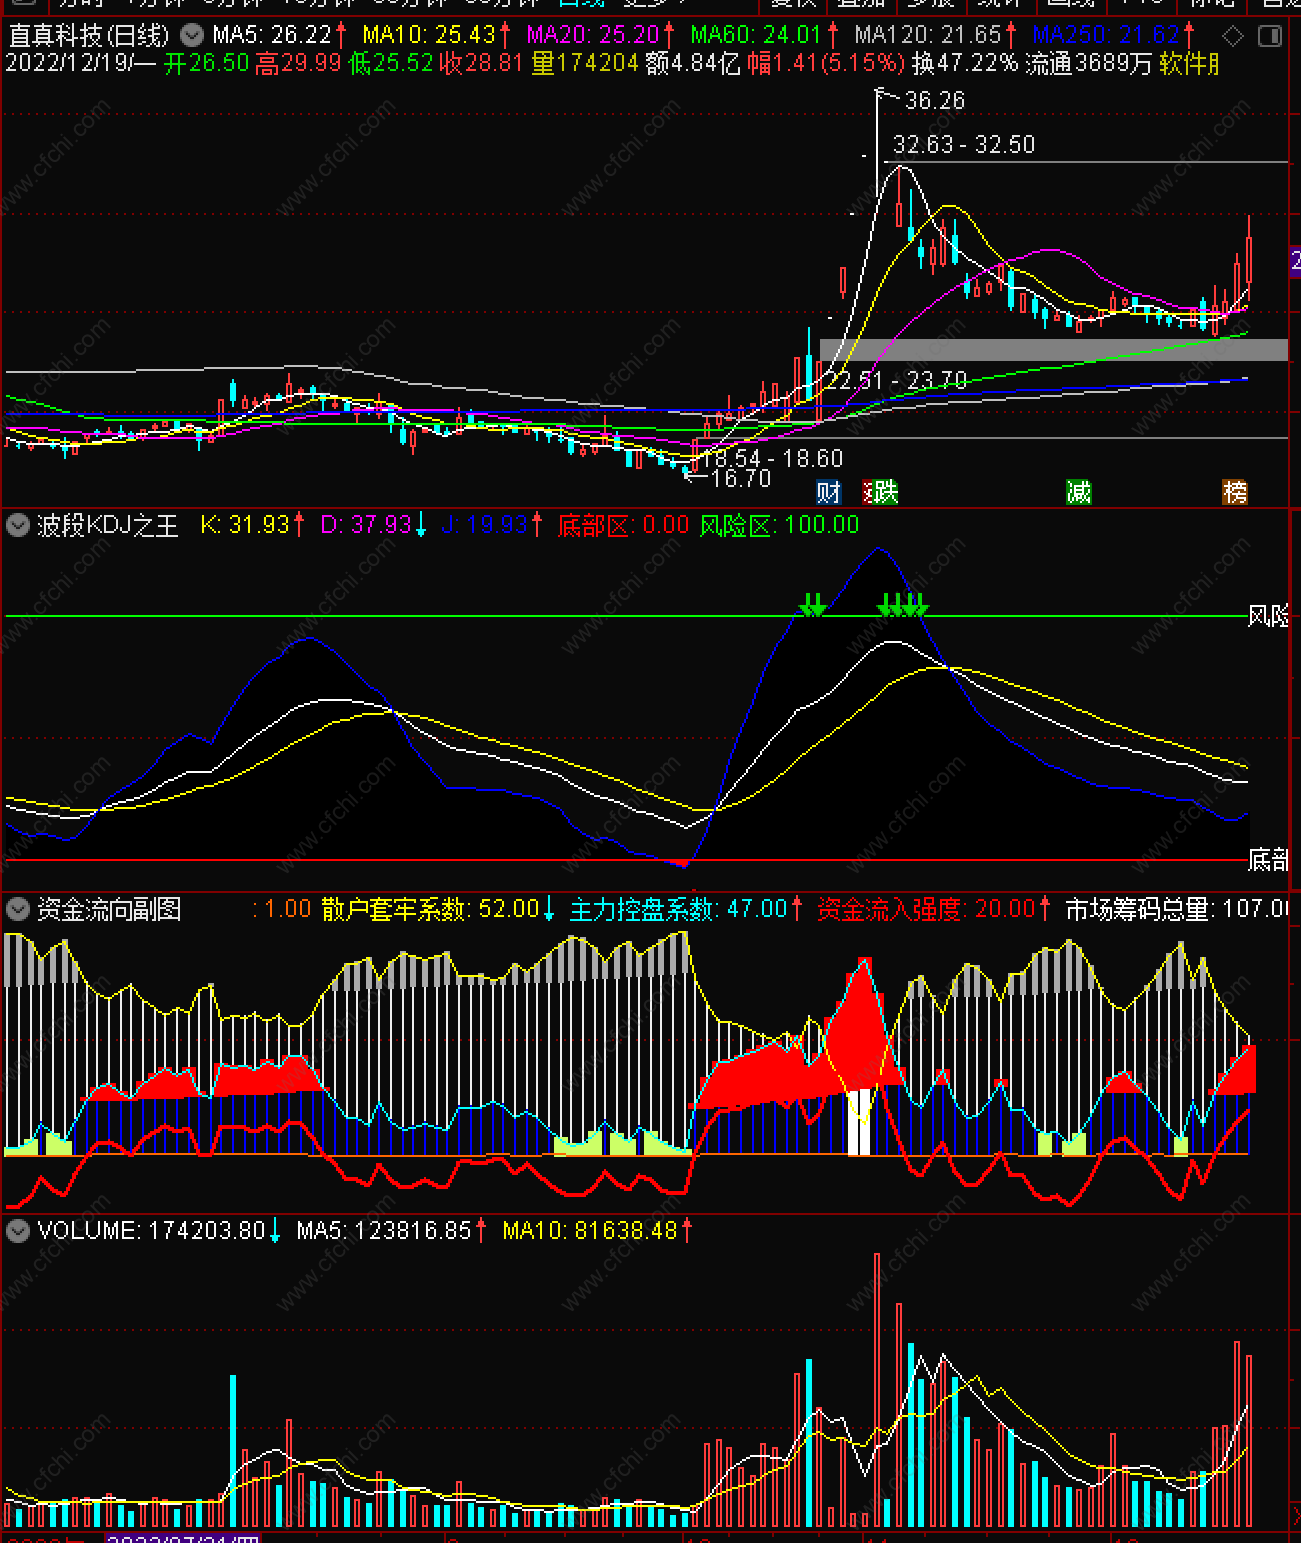Click the 36.26 high price annotation
The width and height of the screenshot is (1301, 1543).
click(935, 101)
